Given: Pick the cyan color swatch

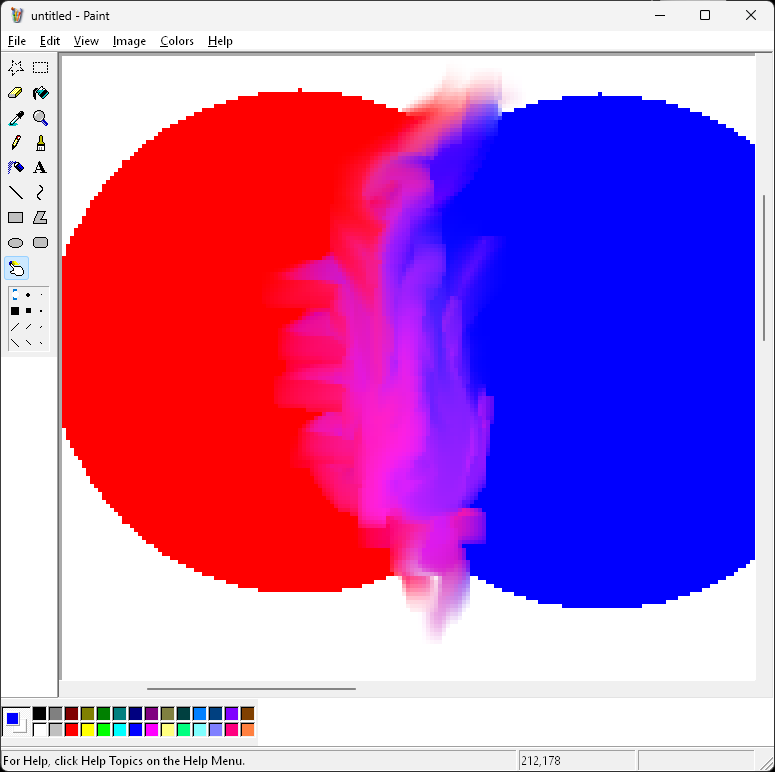Looking at the screenshot, I should 120,729.
